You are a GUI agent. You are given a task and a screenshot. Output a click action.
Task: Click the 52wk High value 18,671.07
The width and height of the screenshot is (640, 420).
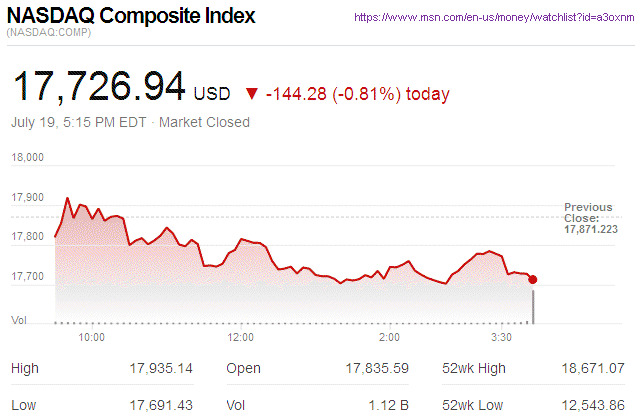[593, 368]
